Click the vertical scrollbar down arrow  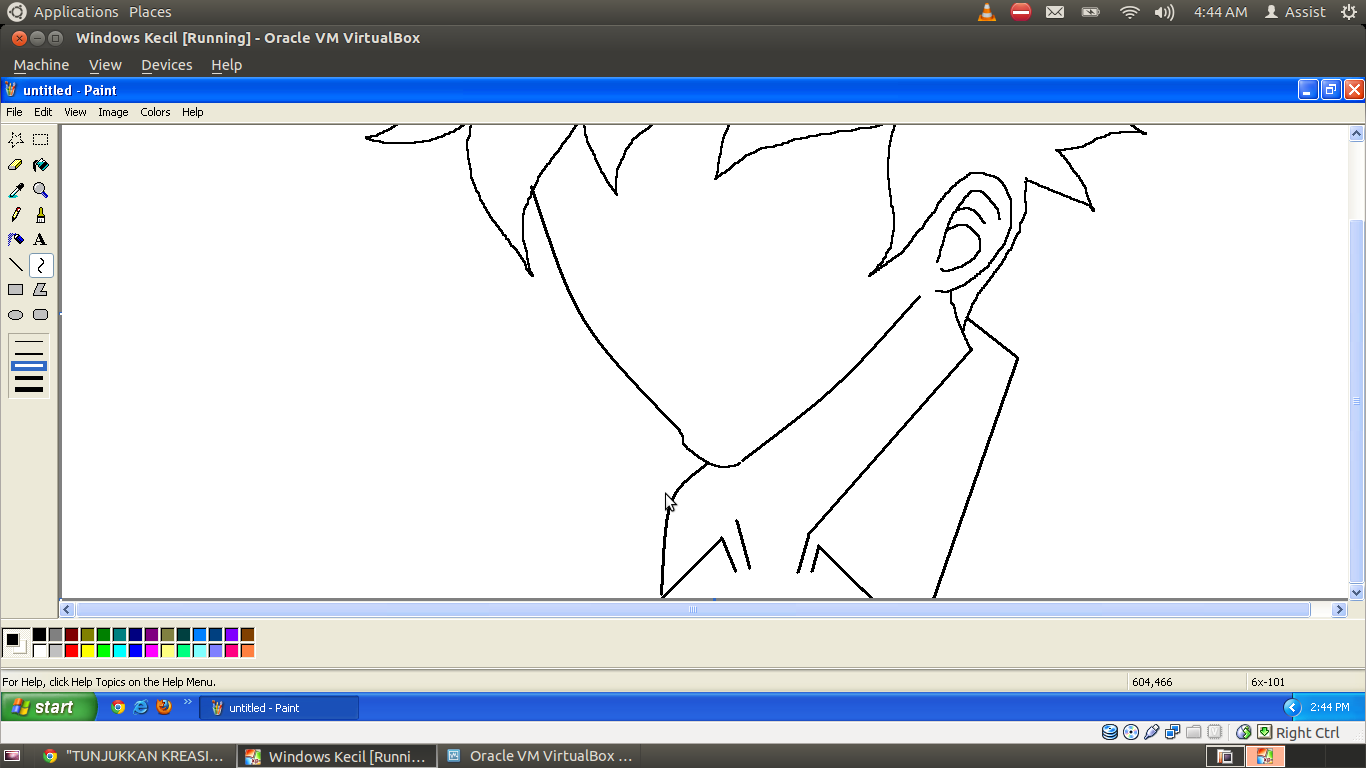[1357, 592]
